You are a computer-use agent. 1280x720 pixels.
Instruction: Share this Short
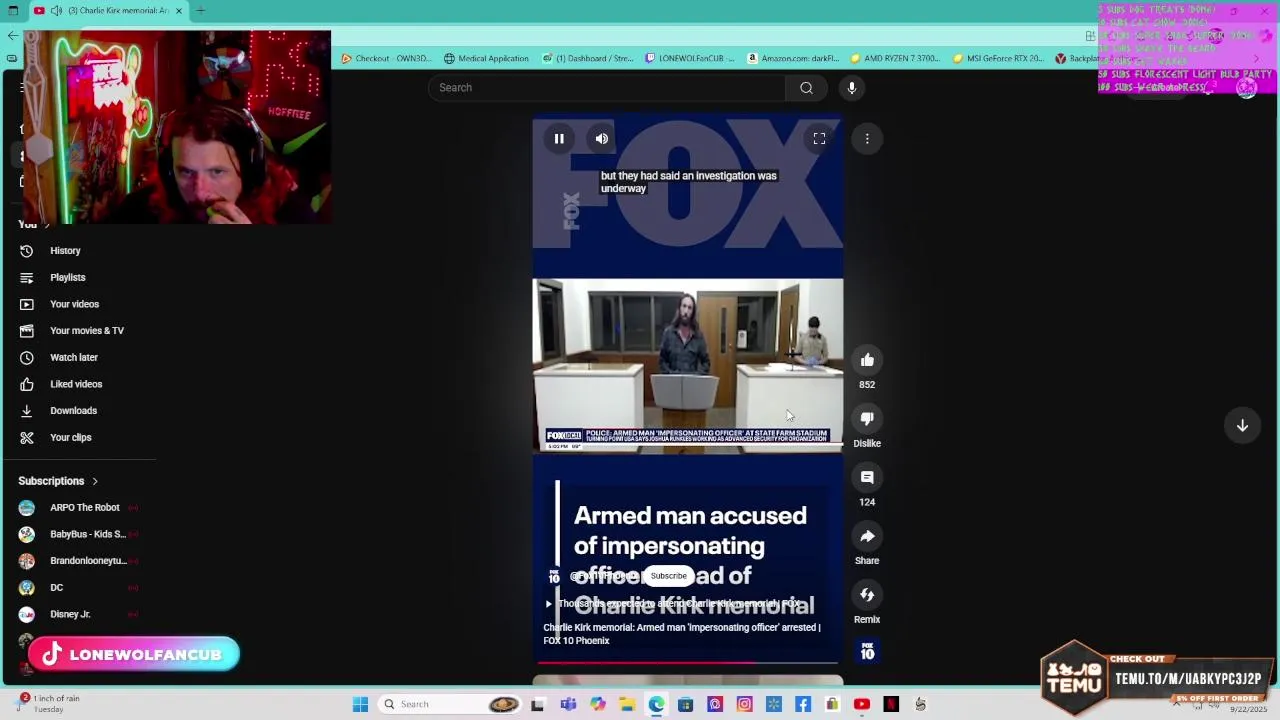click(x=867, y=536)
